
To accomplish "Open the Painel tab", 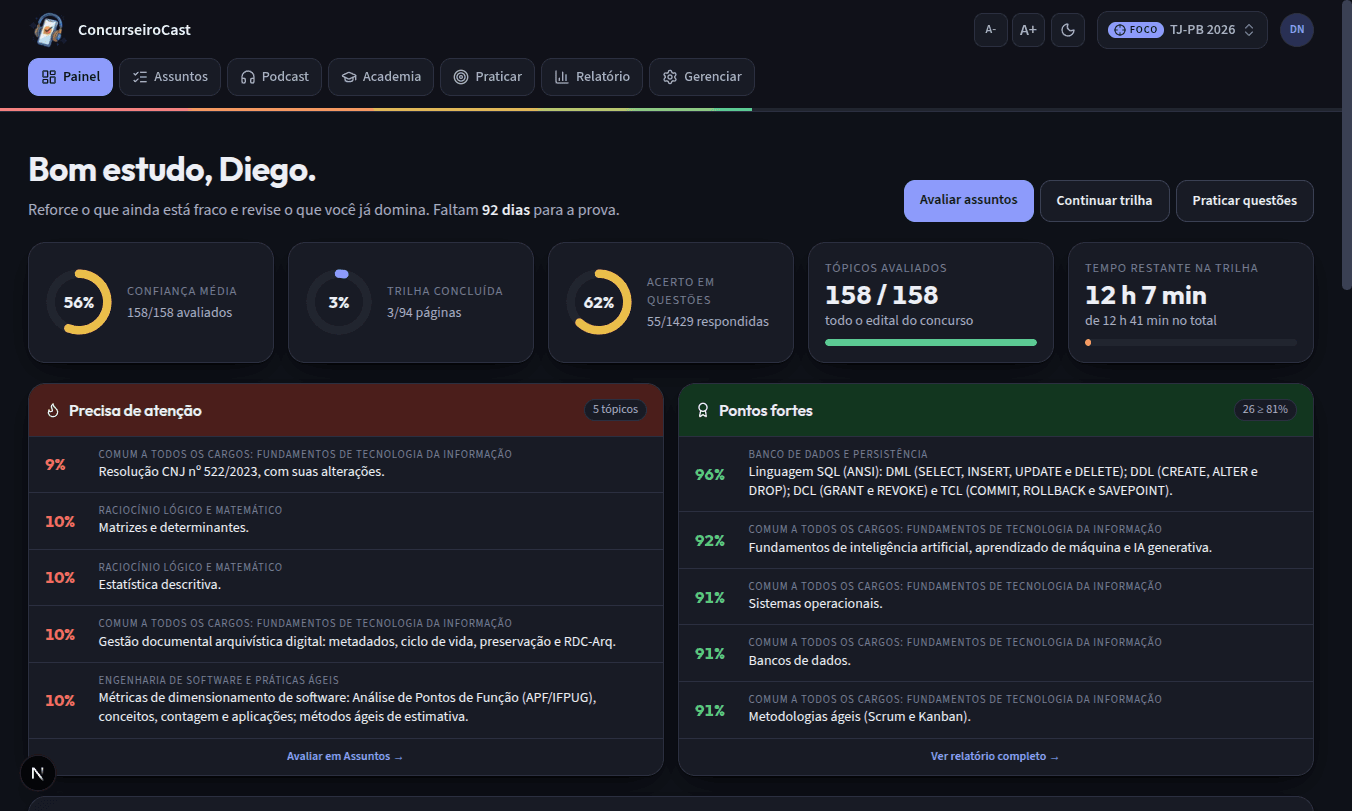I will 70,77.
